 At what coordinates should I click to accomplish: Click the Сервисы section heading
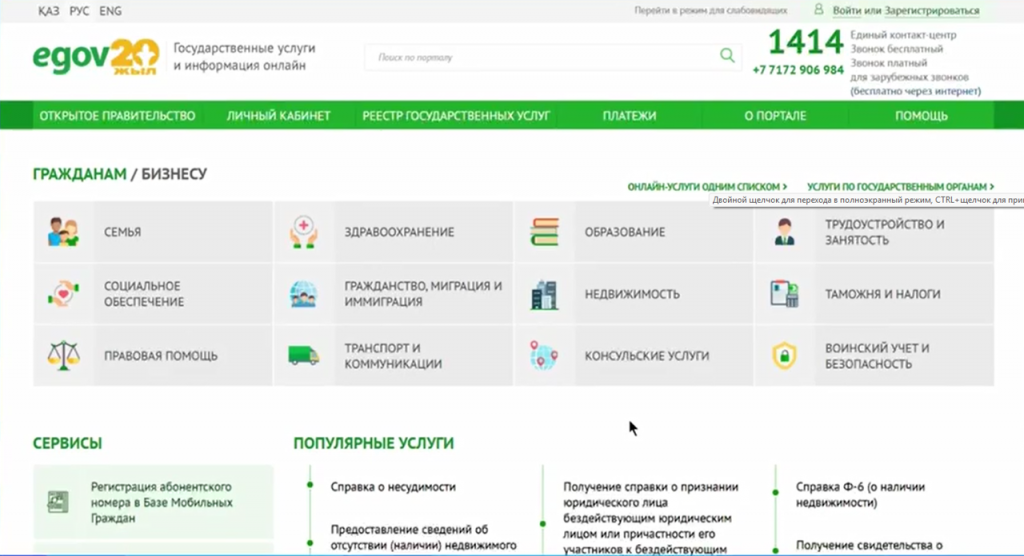(67, 443)
